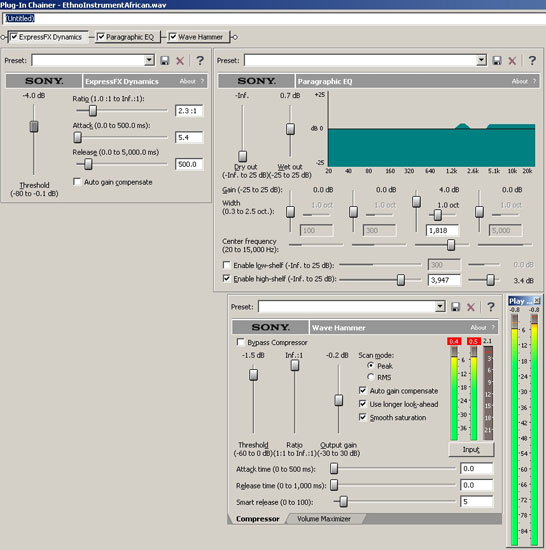Viewport: 546px width, 550px height.
Task: Click the Attack value field 5.4
Action: click(189, 138)
